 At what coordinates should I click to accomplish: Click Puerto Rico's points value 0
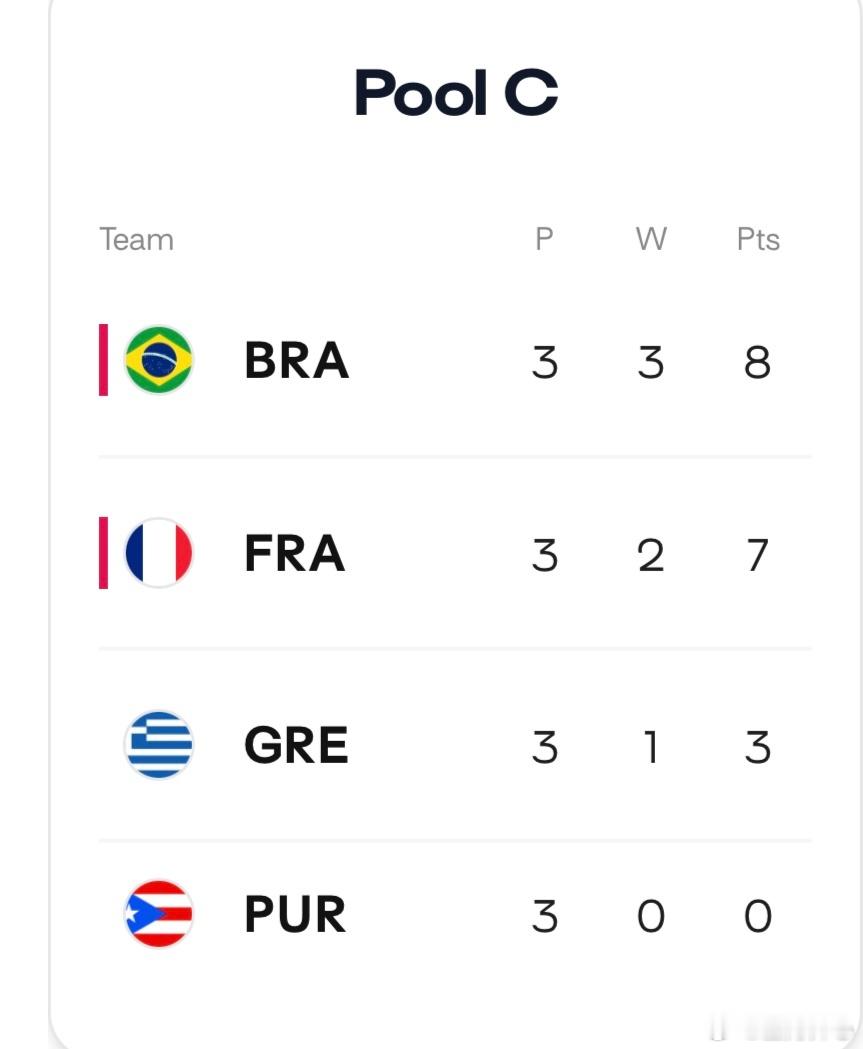tap(758, 916)
